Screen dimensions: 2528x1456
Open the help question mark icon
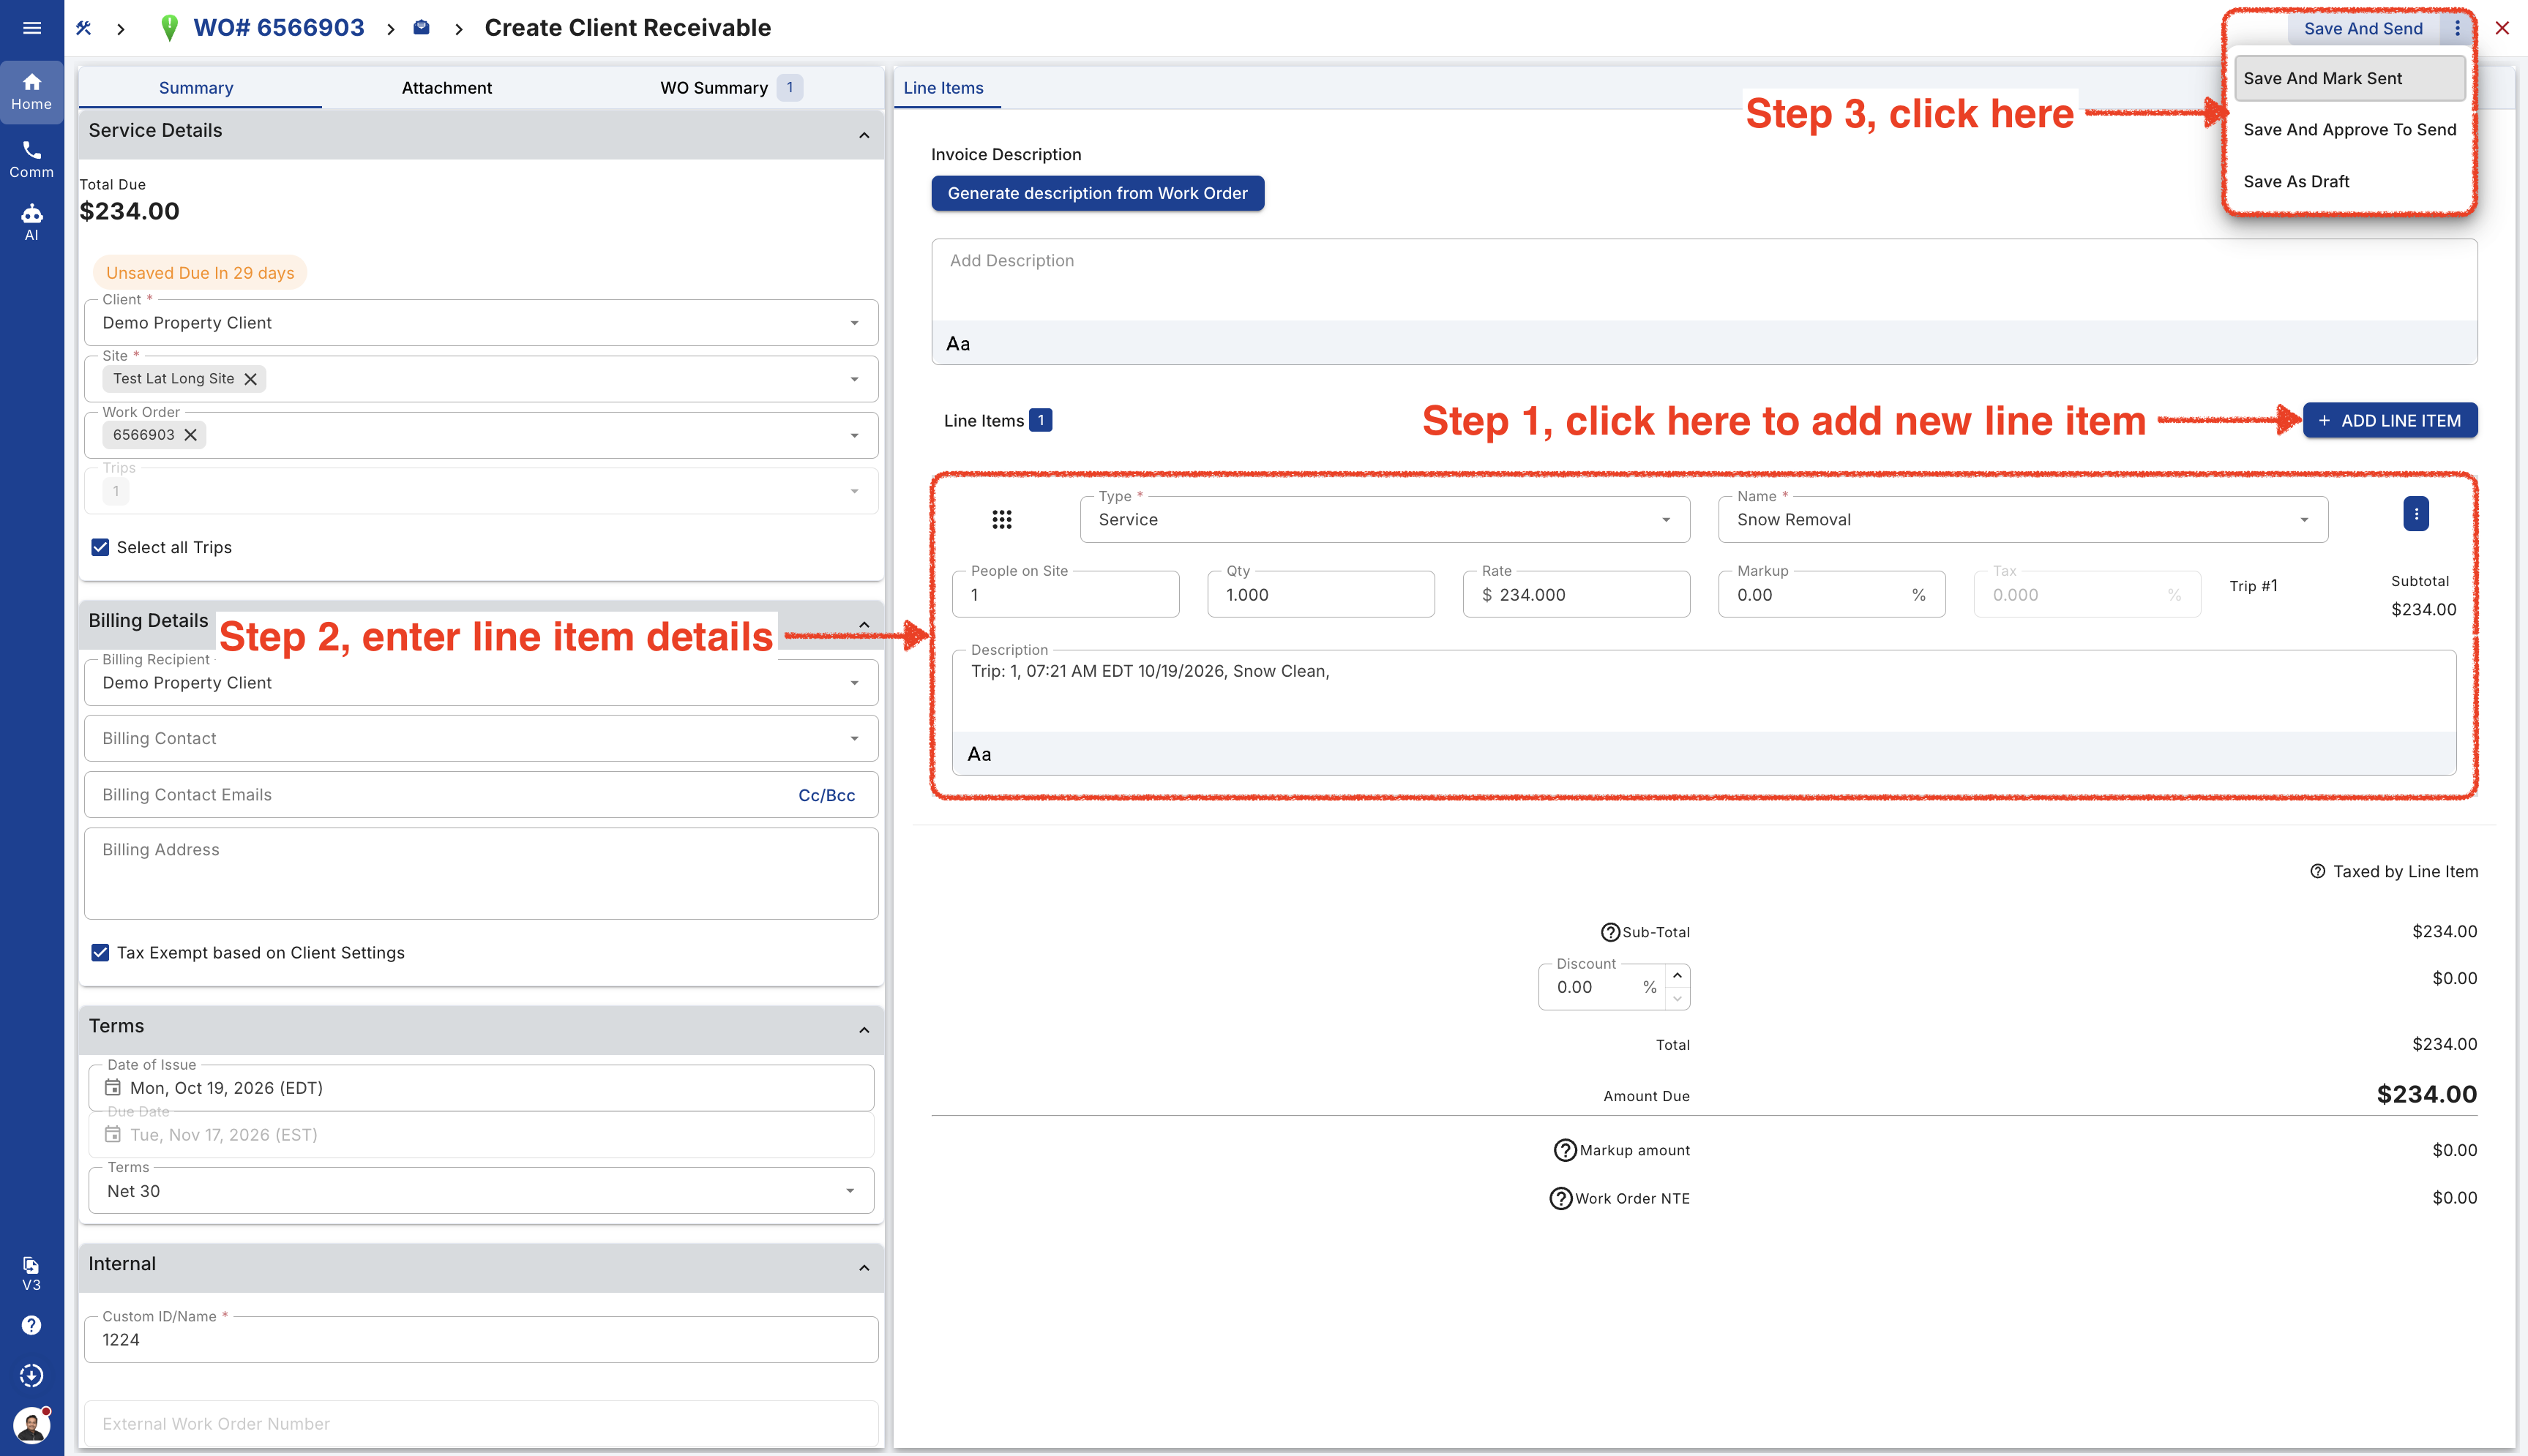pyautogui.click(x=32, y=1325)
